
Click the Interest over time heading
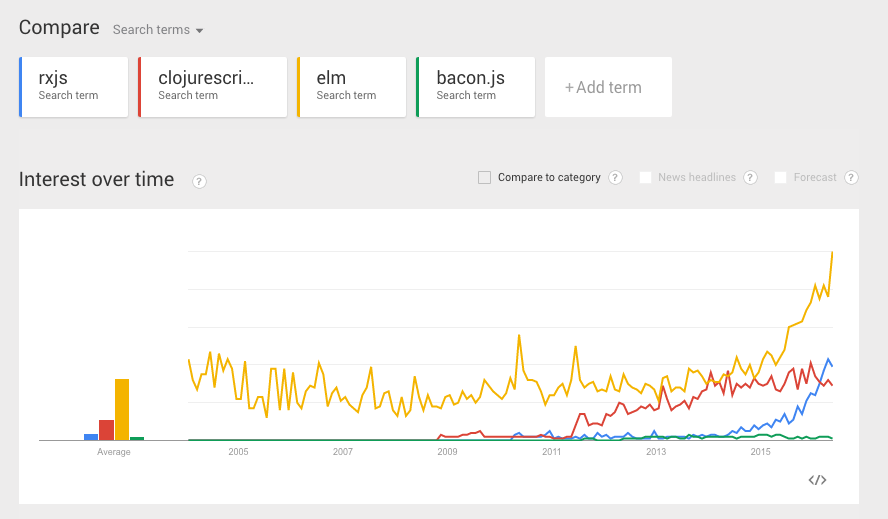pos(96,179)
